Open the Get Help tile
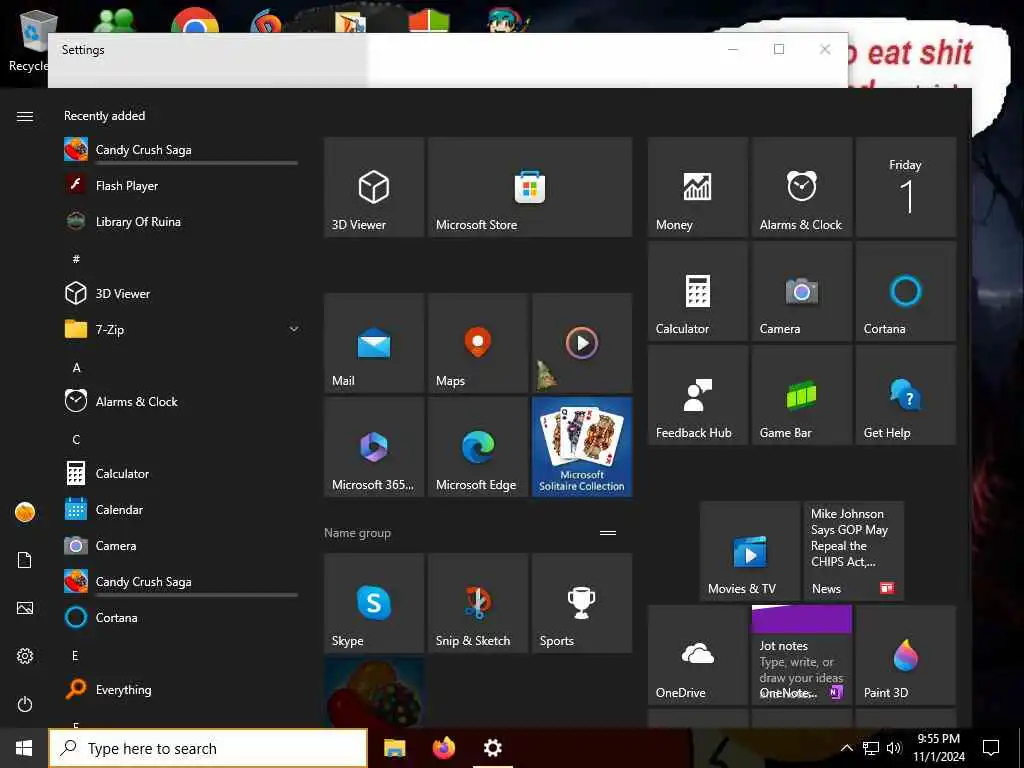This screenshot has height=768, width=1024. click(906, 395)
